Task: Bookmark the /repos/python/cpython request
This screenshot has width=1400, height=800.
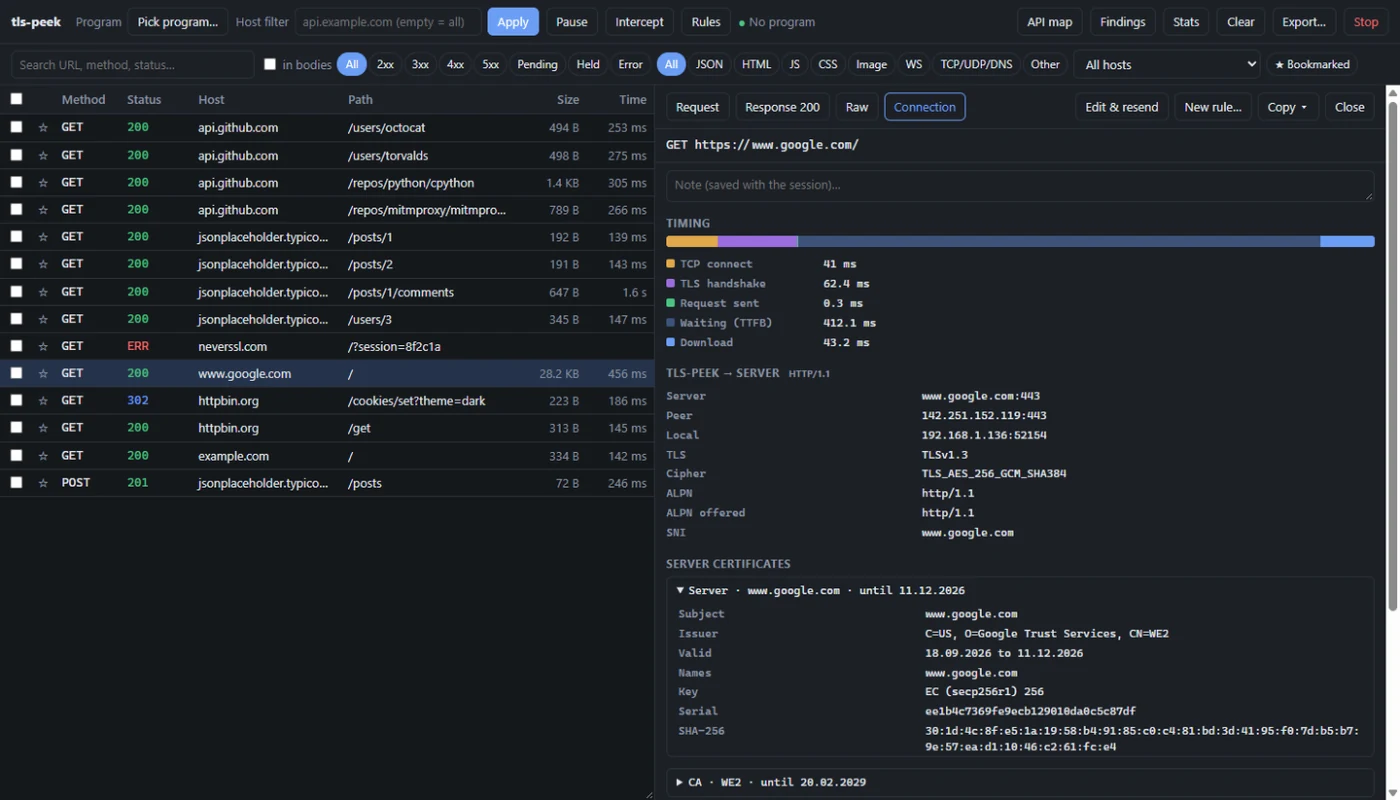Action: pyautogui.click(x=43, y=183)
